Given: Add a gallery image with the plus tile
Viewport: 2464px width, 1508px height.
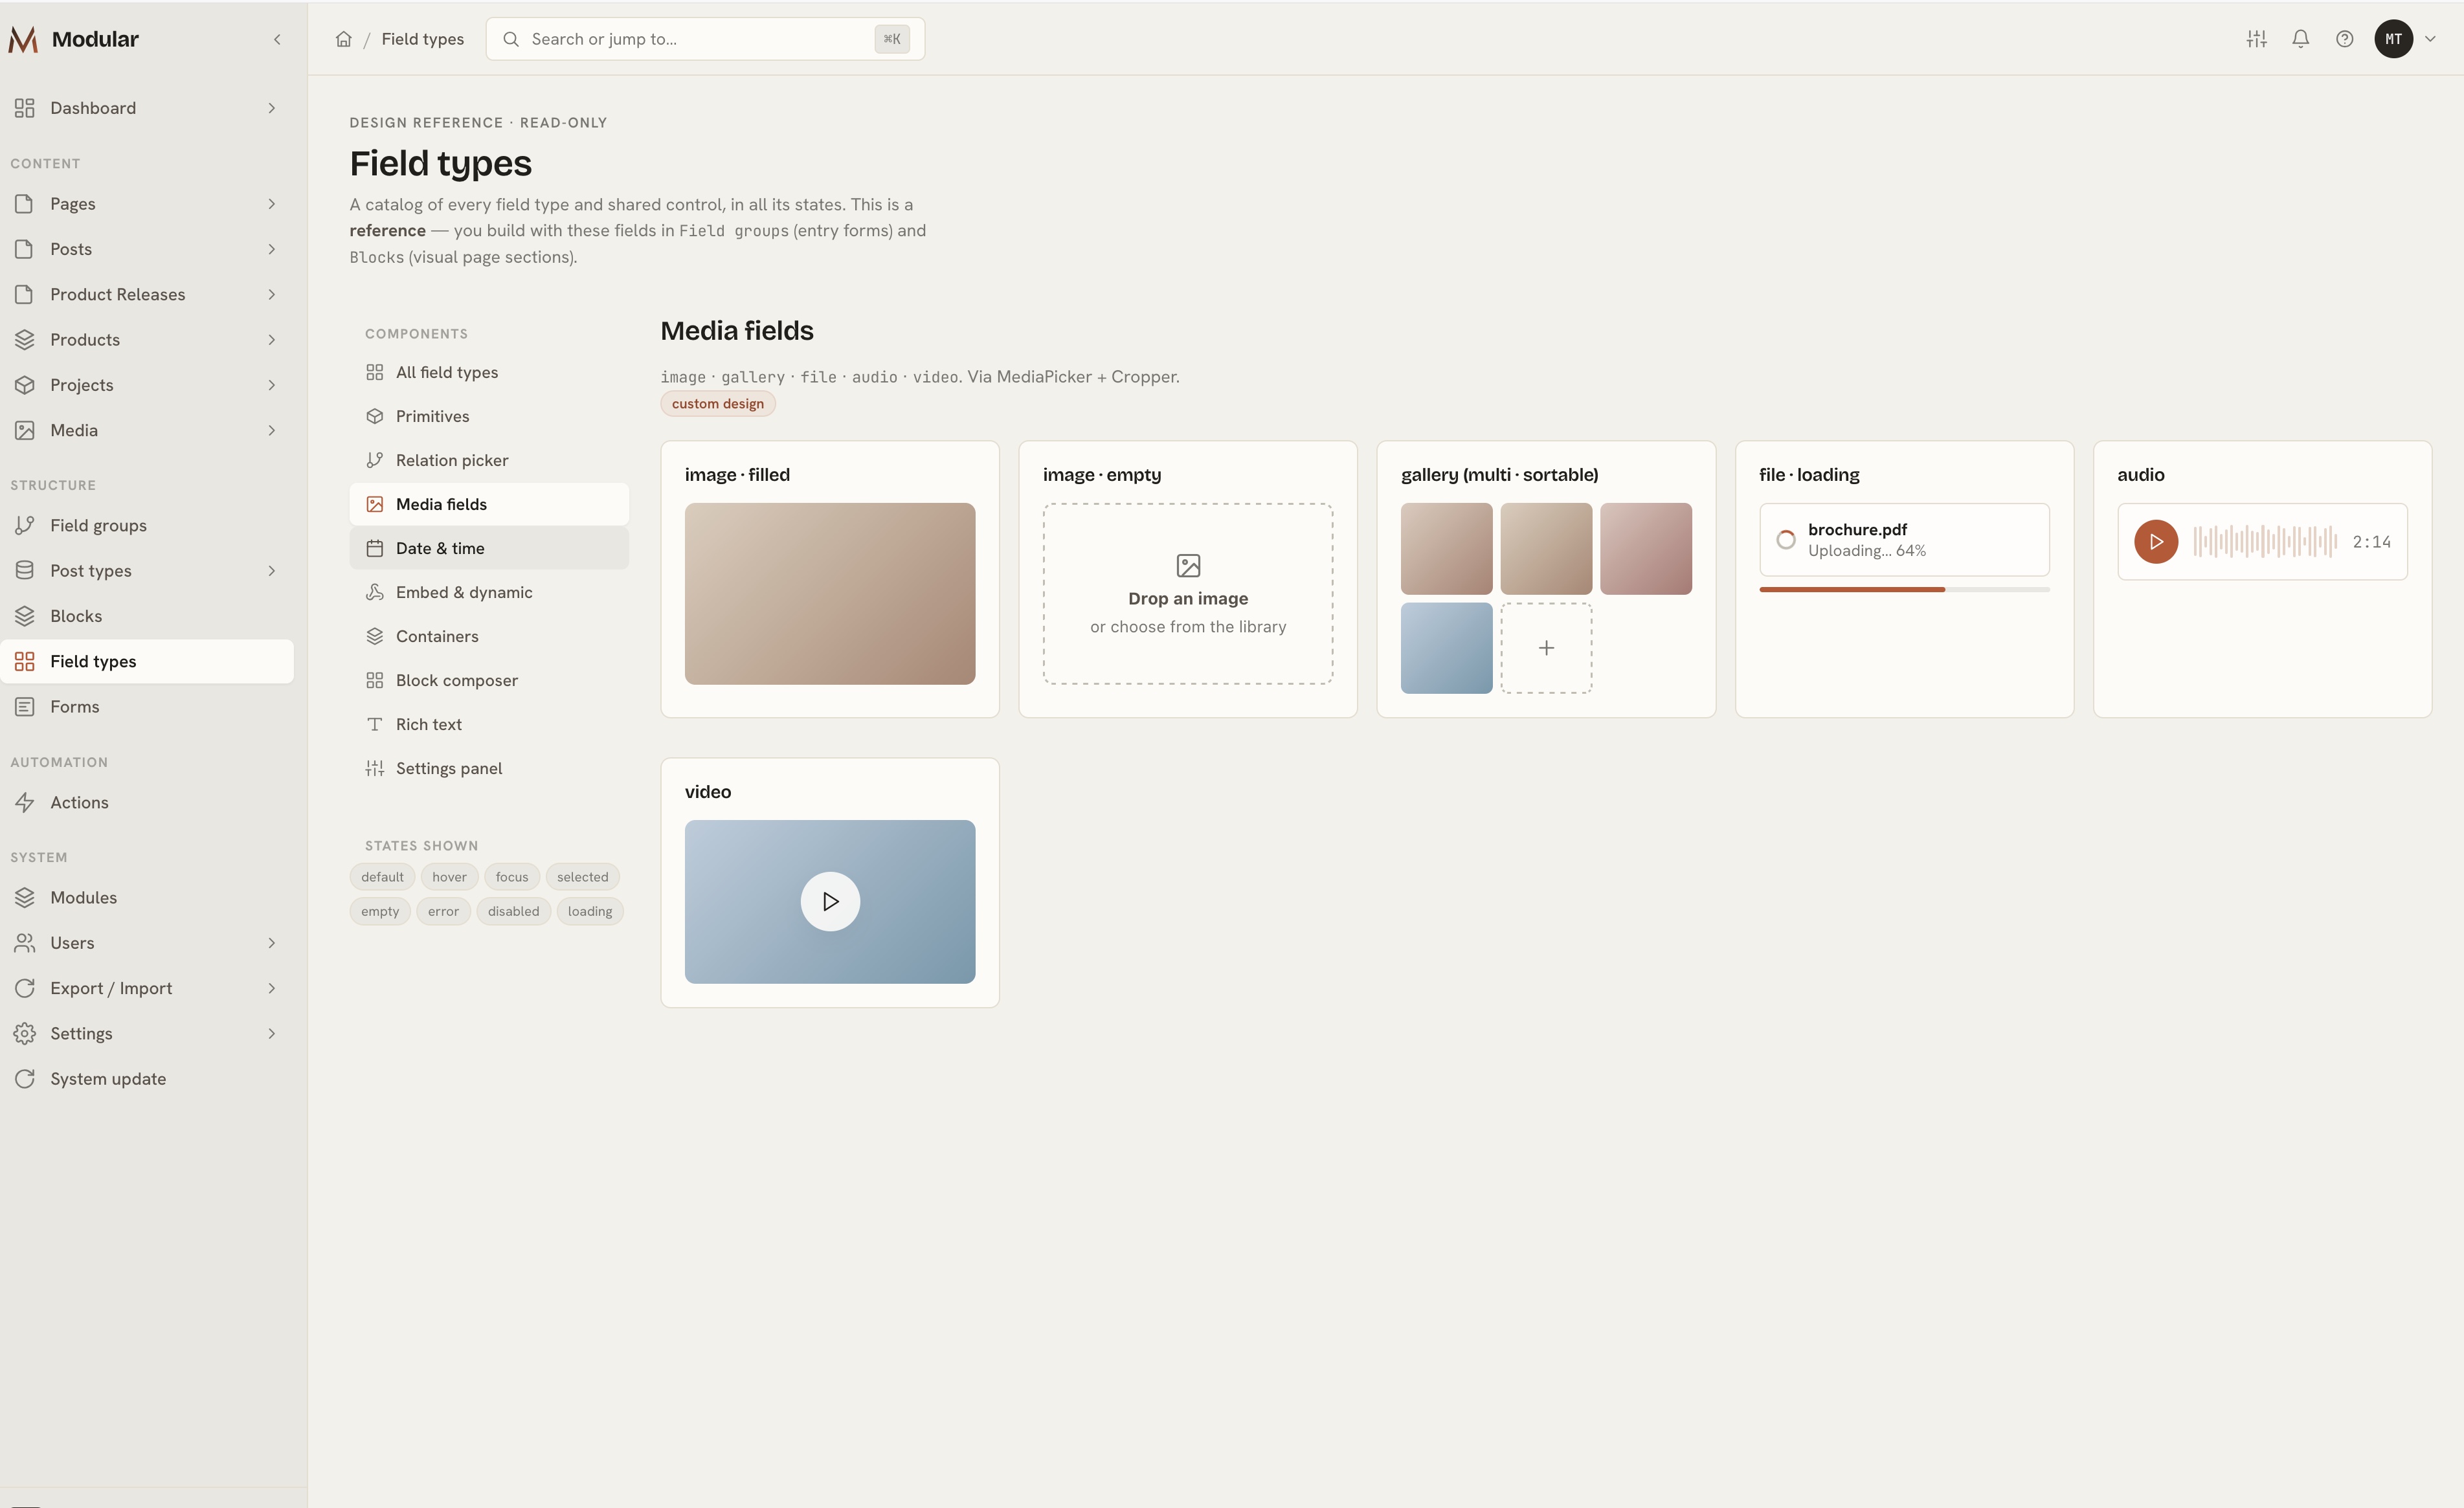Looking at the screenshot, I should tap(1546, 648).
